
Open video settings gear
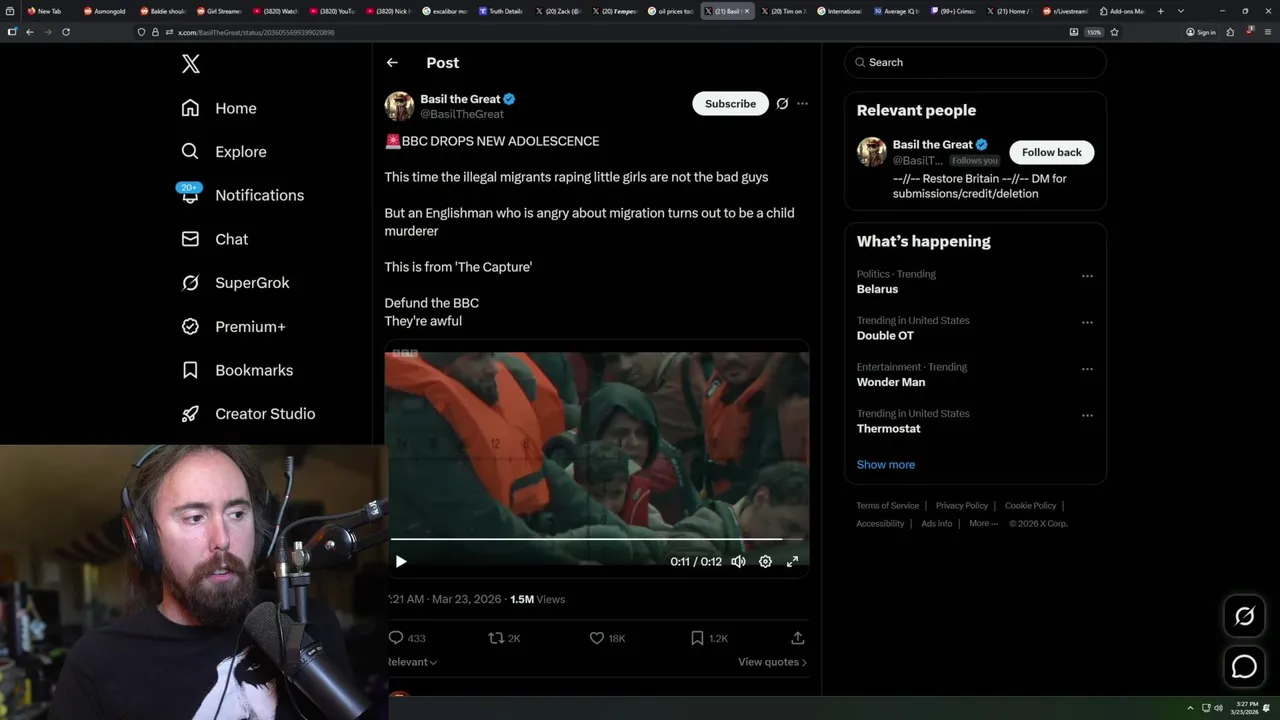pos(765,562)
